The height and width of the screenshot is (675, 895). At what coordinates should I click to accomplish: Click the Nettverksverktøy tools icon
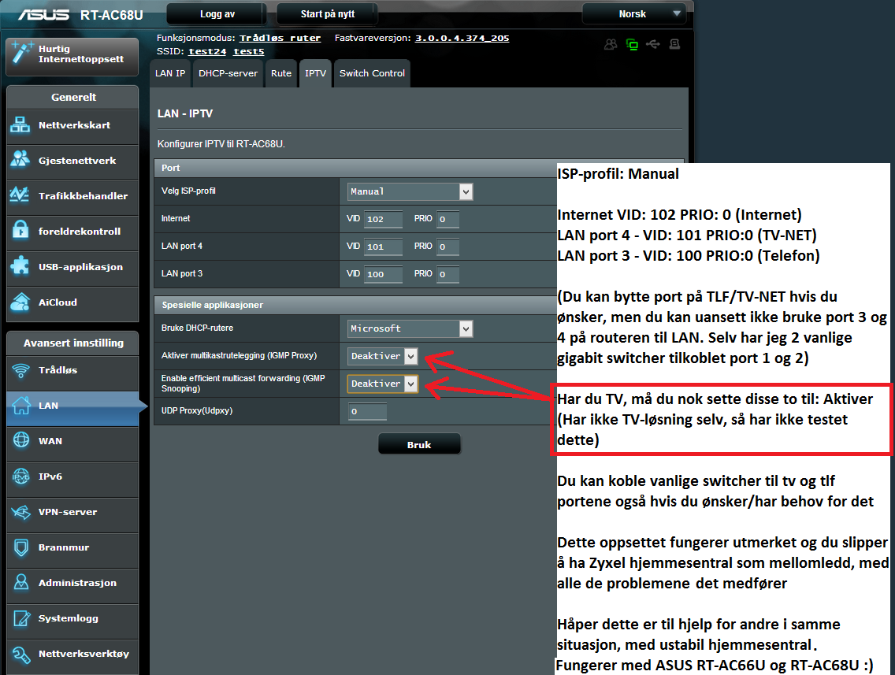point(21,654)
